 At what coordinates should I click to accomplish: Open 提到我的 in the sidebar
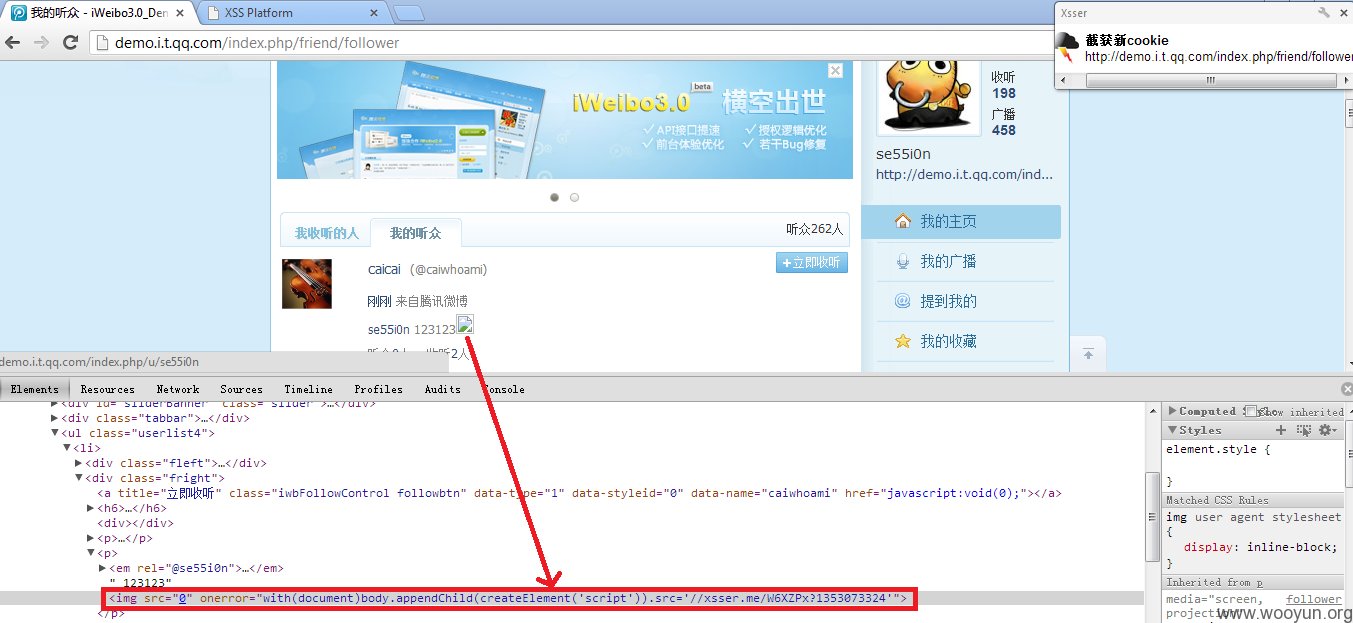coord(948,301)
